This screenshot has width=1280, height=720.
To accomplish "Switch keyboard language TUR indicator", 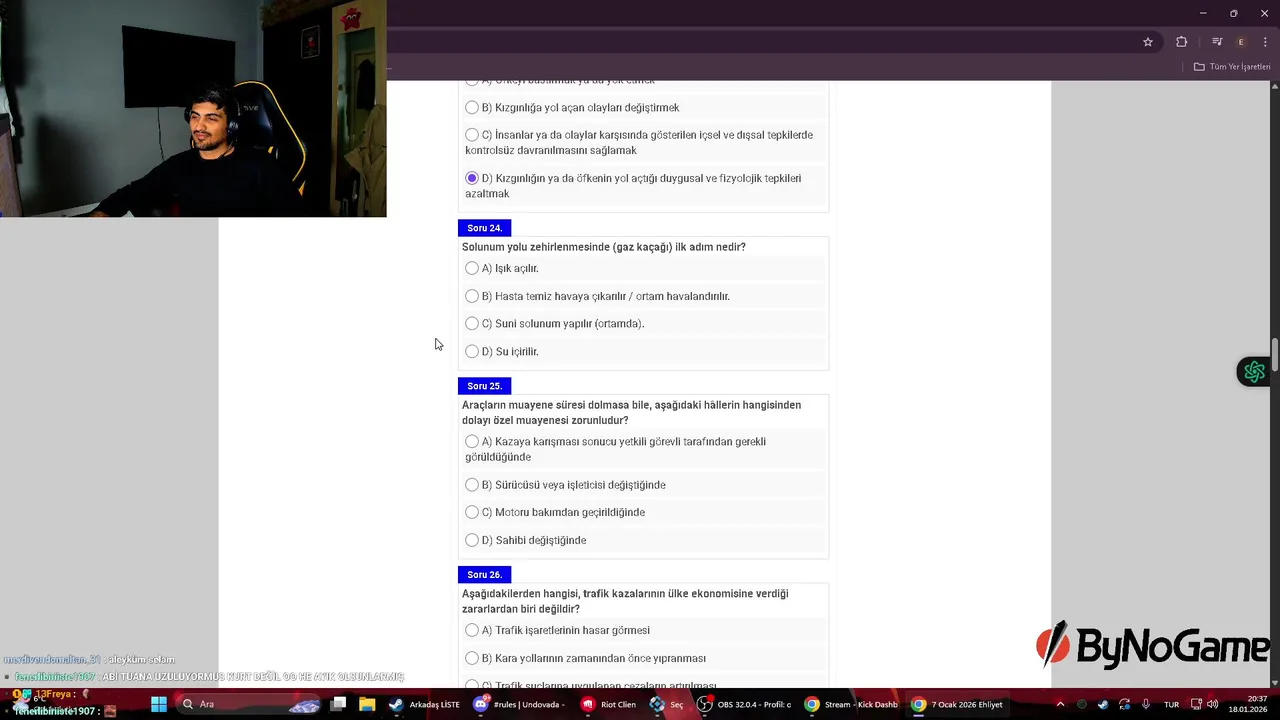I will click(x=1171, y=704).
